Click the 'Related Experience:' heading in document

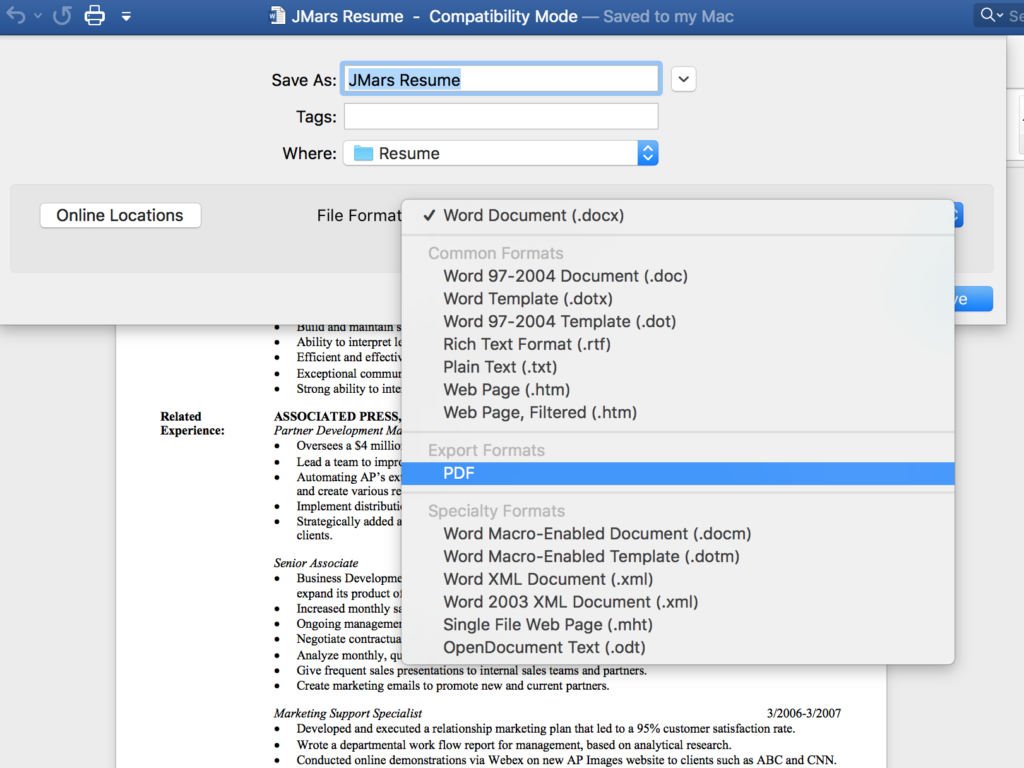(x=193, y=423)
